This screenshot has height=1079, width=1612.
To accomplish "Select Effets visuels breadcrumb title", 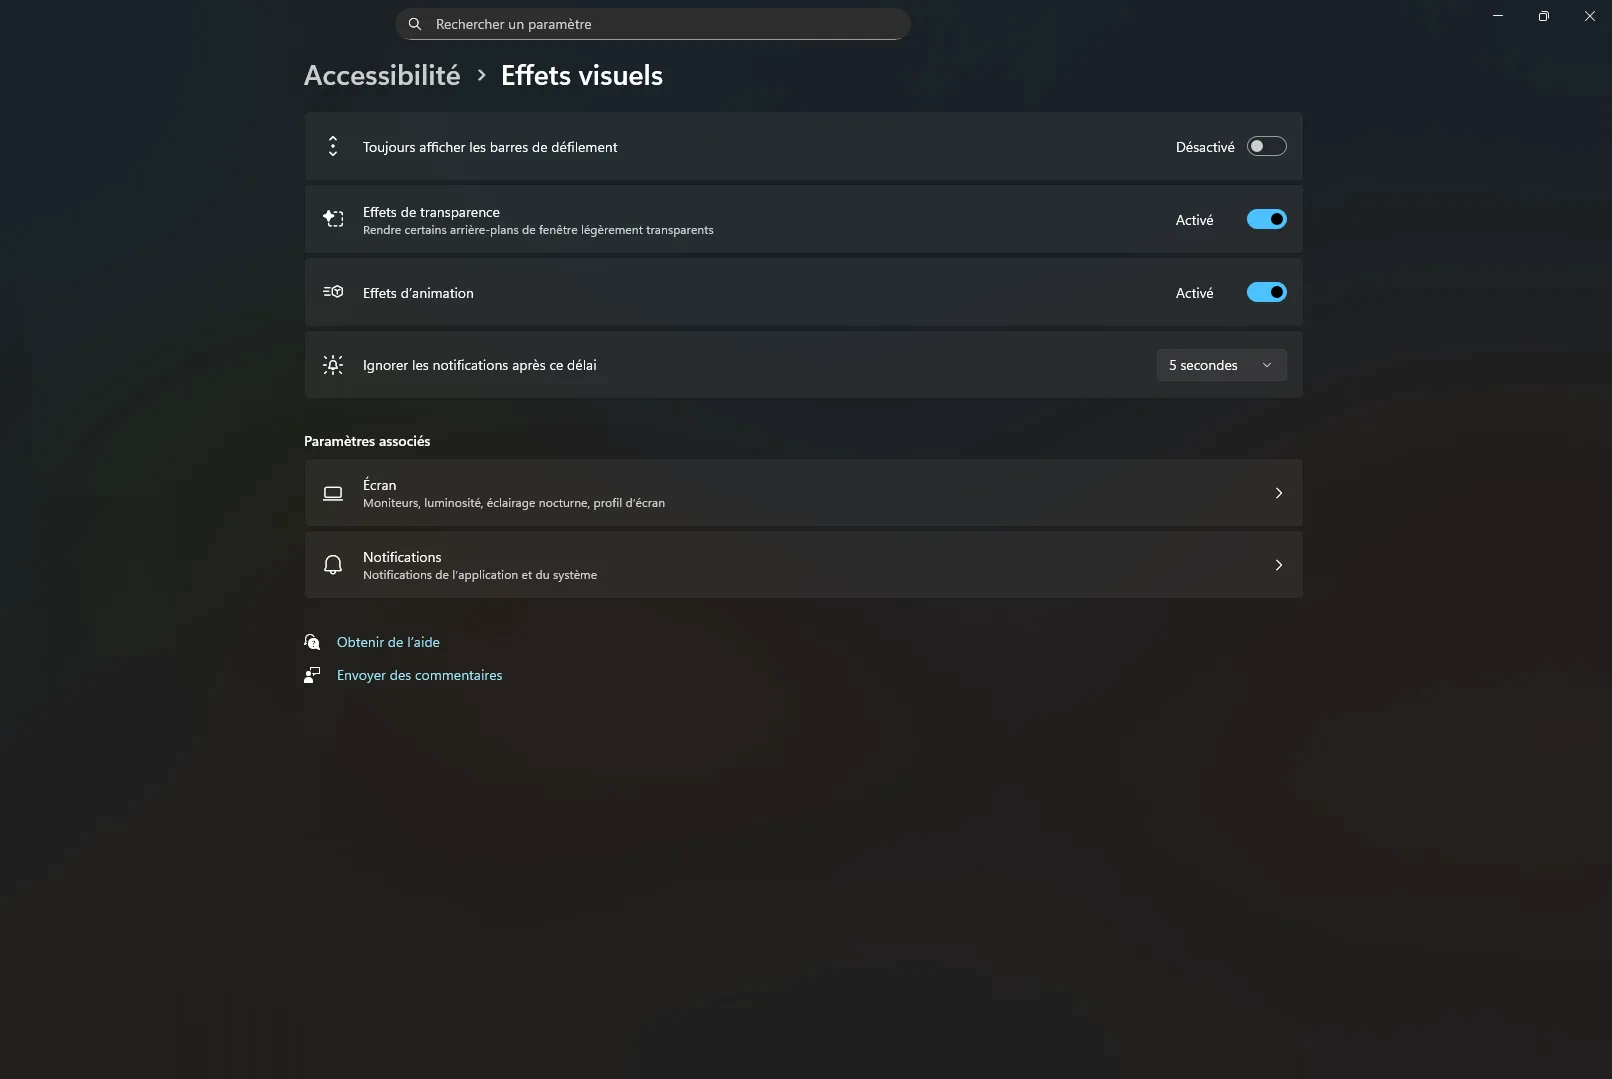I will tap(582, 75).
